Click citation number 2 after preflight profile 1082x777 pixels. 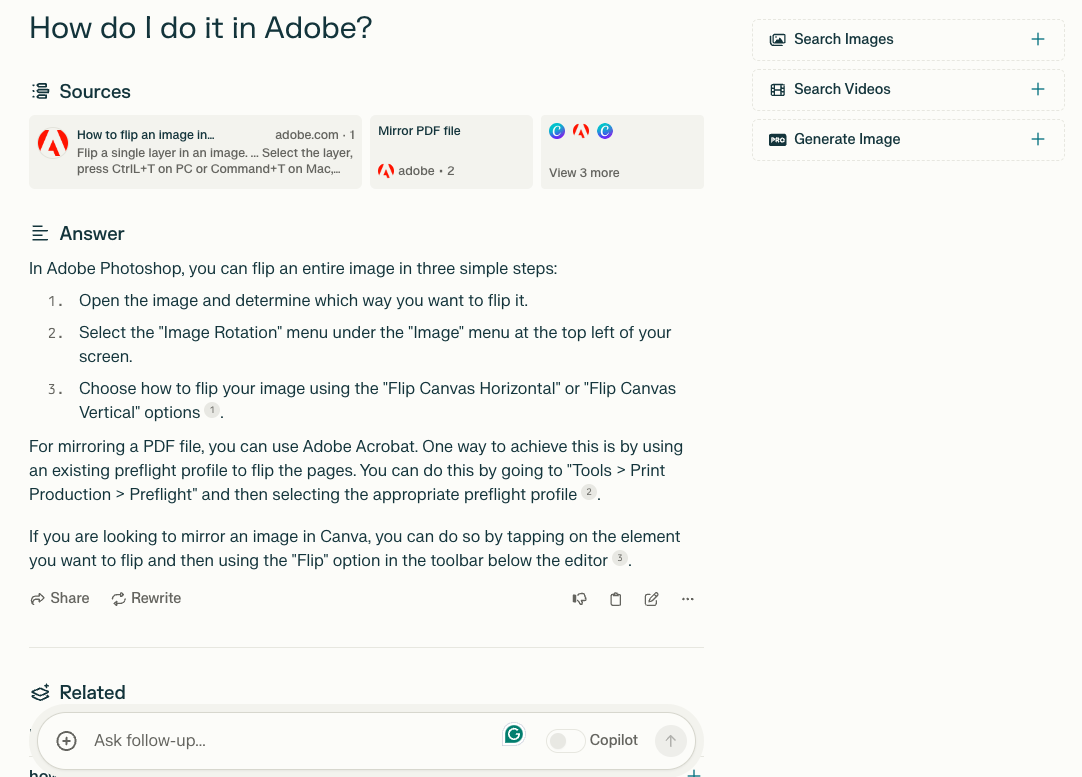tap(589, 492)
